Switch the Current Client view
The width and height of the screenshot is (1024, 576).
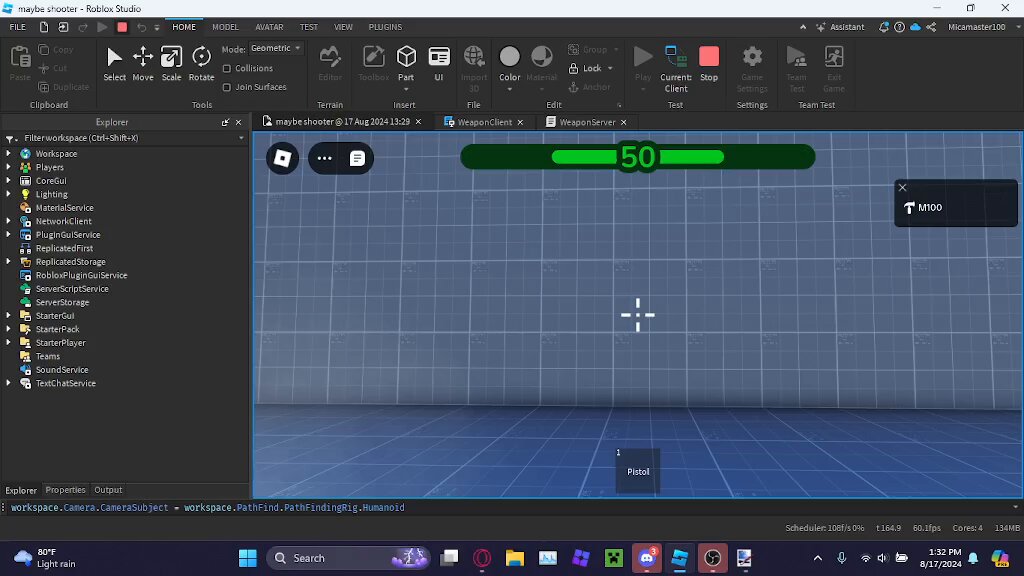click(676, 69)
